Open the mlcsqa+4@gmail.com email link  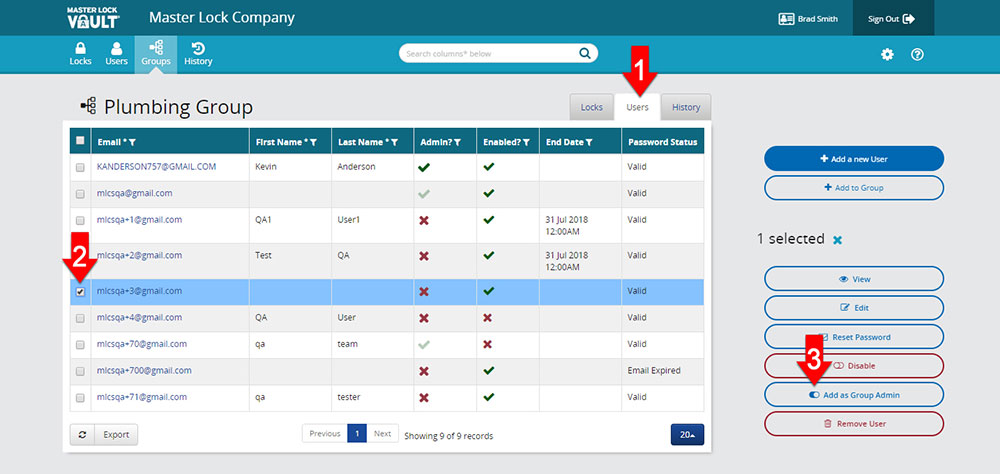pos(140,317)
